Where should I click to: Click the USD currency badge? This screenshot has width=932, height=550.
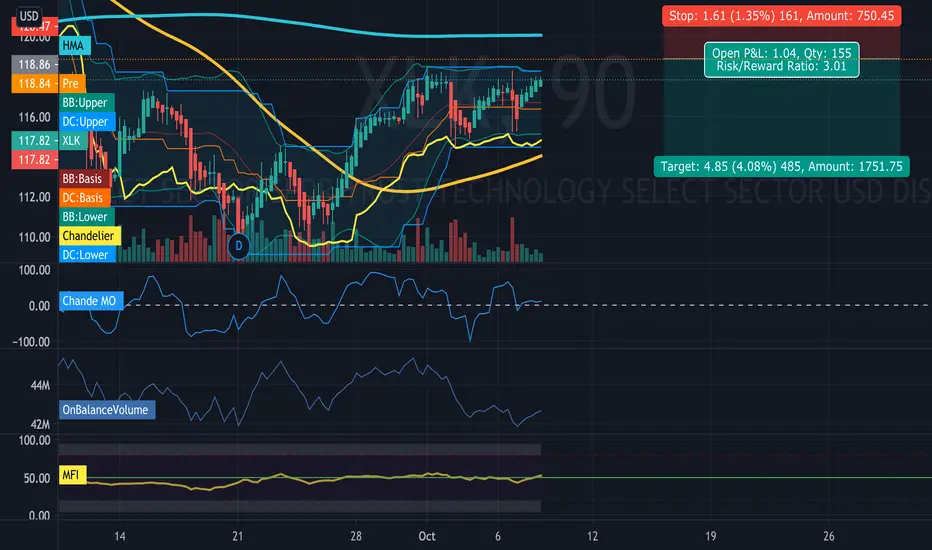point(29,16)
